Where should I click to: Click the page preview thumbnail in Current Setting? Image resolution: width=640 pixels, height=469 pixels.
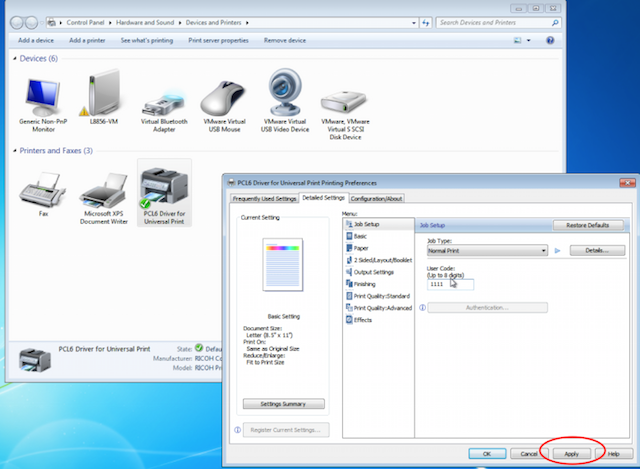283,265
